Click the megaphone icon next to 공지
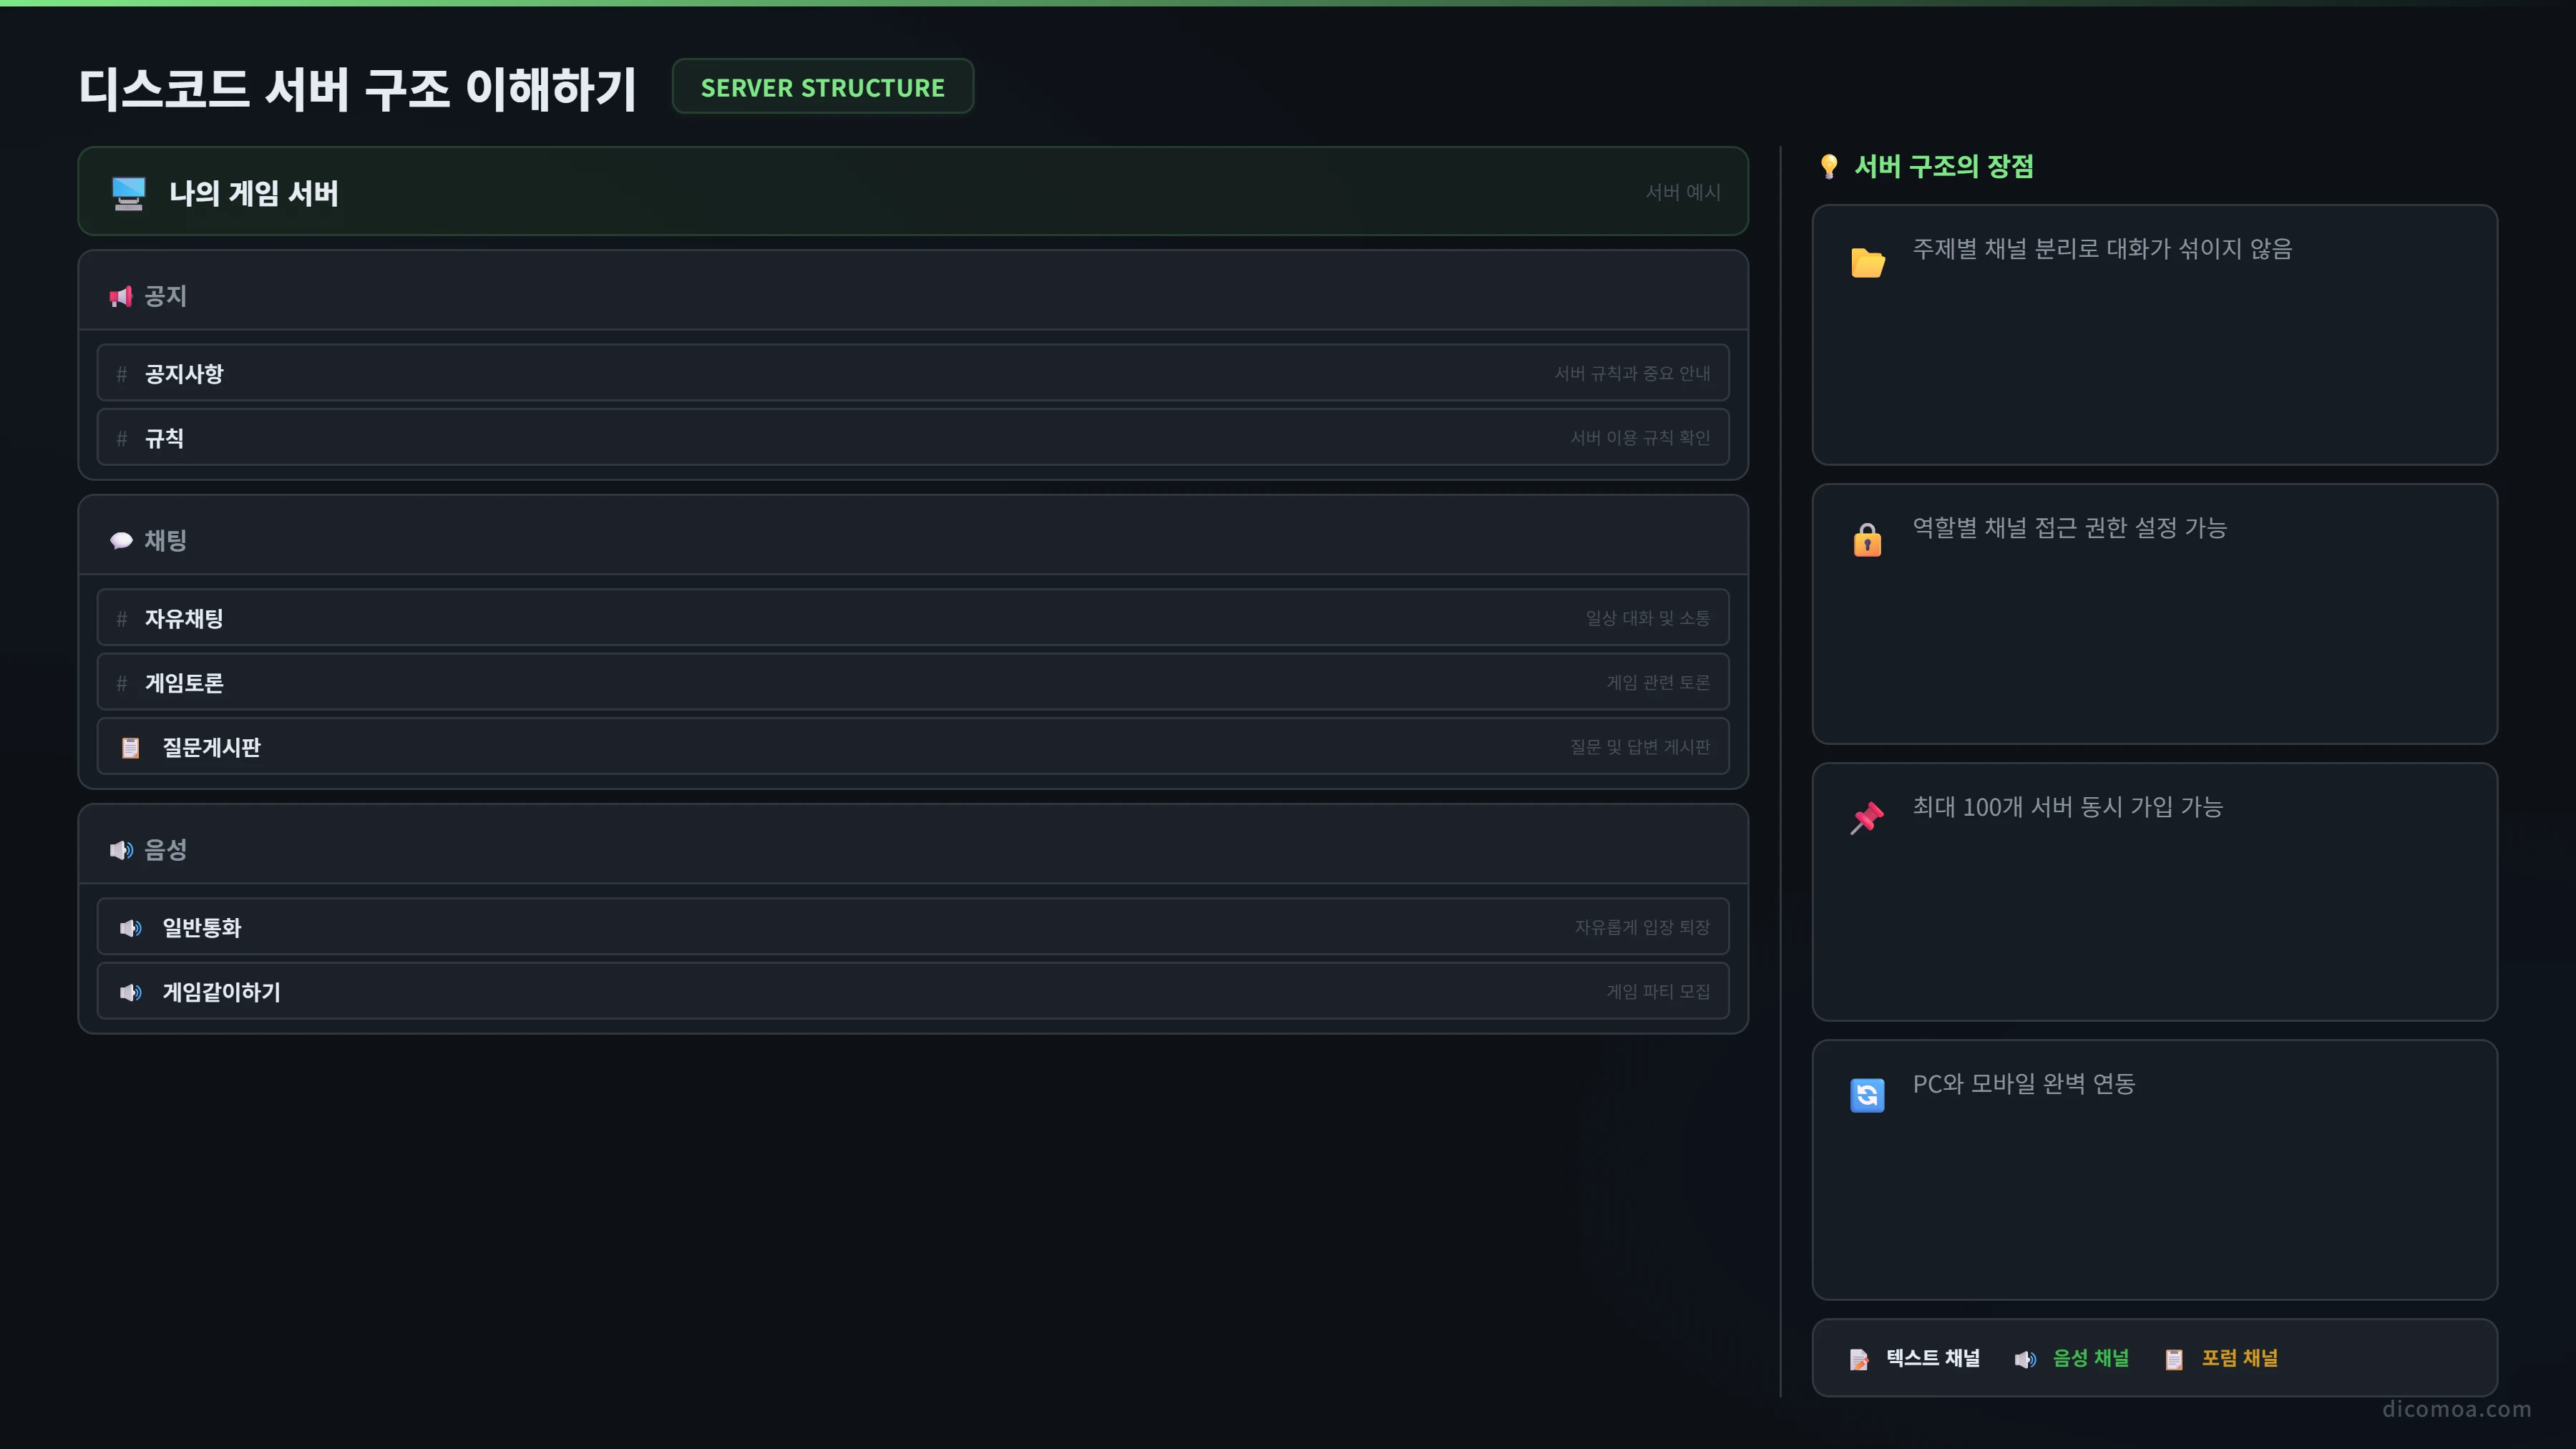 click(121, 296)
